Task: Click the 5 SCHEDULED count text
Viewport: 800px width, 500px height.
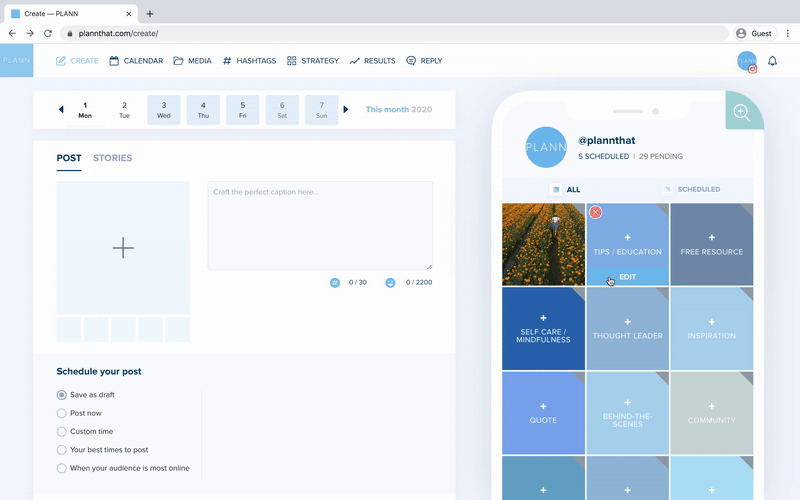Action: [x=604, y=156]
